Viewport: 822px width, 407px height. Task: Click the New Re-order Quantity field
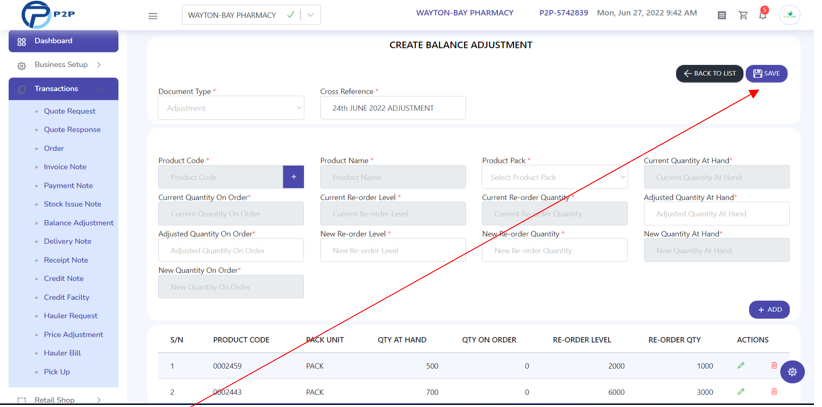[555, 251]
